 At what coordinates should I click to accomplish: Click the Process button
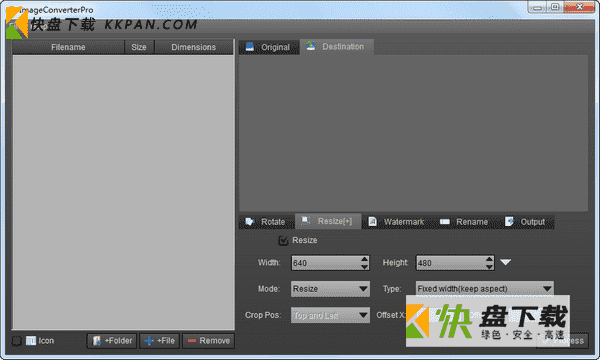click(562, 340)
